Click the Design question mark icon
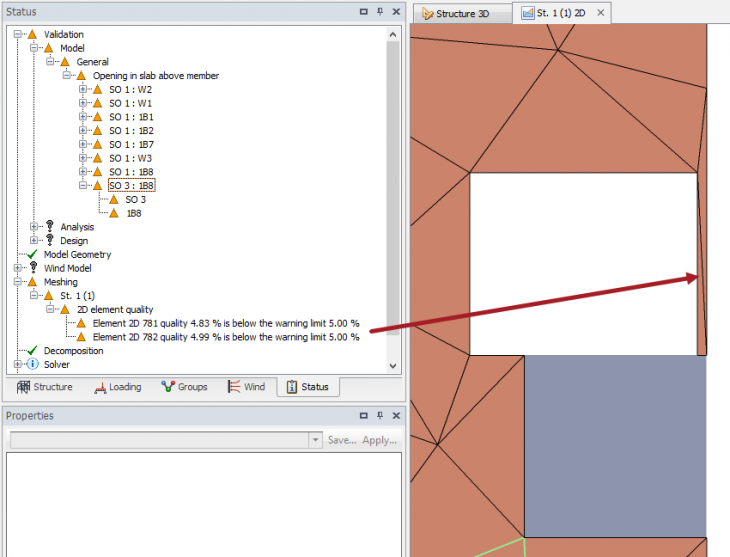The height and width of the screenshot is (557, 730). (50, 240)
